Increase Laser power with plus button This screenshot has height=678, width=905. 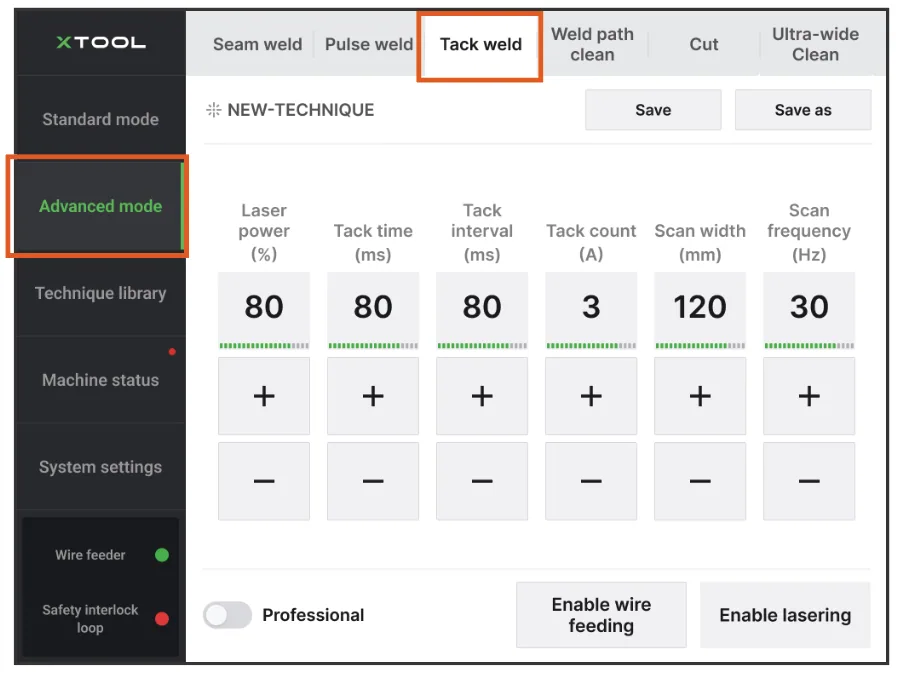click(264, 396)
